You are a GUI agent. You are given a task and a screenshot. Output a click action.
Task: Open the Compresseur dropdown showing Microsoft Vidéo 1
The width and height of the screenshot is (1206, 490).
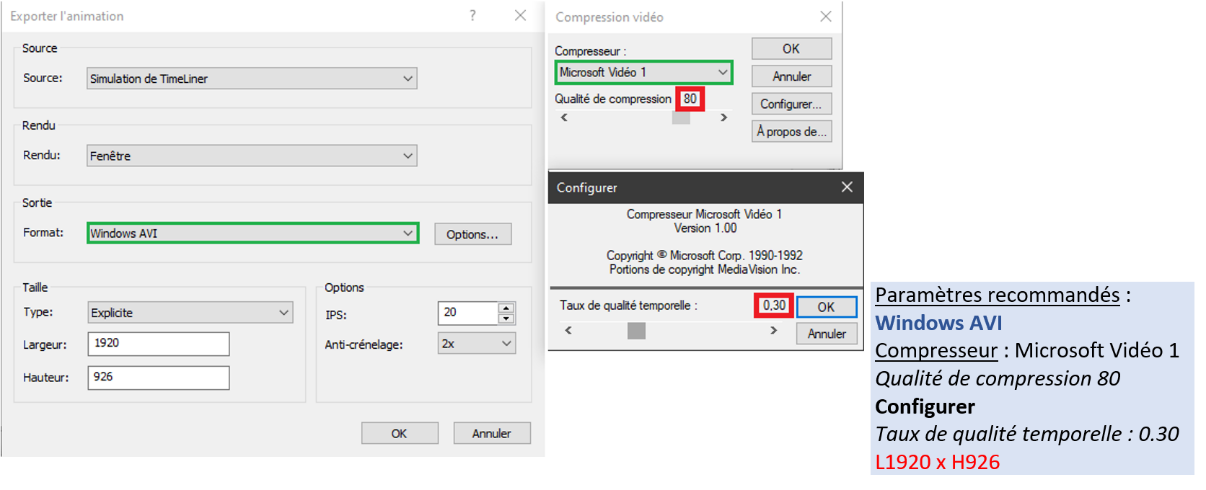point(644,72)
